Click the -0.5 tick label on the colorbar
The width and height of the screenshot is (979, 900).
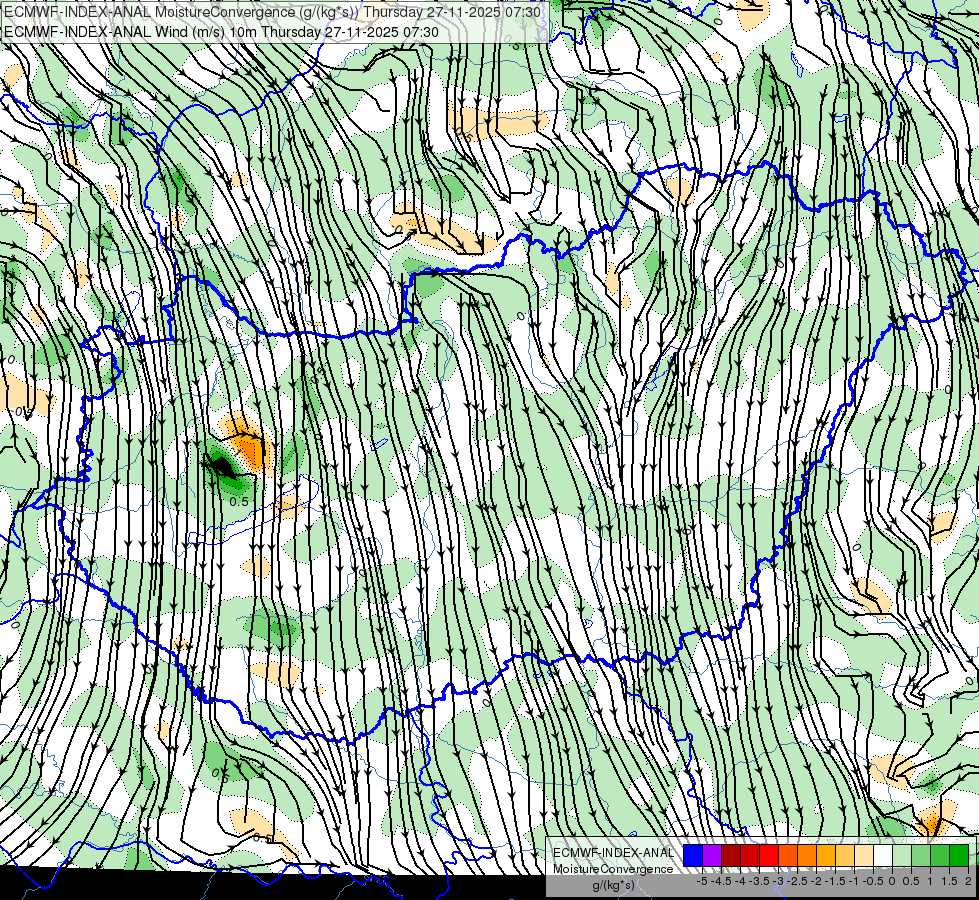tap(873, 881)
